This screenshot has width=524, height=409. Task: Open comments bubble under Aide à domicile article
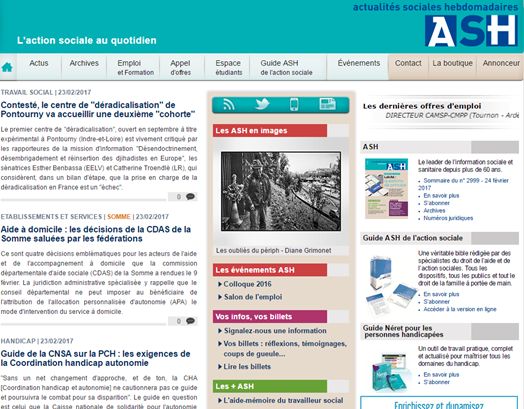point(190,321)
